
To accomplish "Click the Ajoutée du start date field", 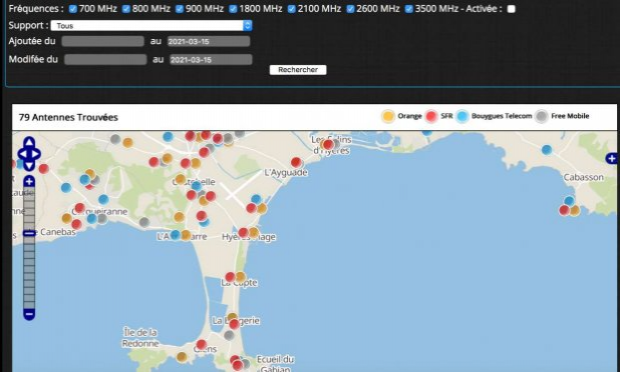I will (x=103, y=41).
